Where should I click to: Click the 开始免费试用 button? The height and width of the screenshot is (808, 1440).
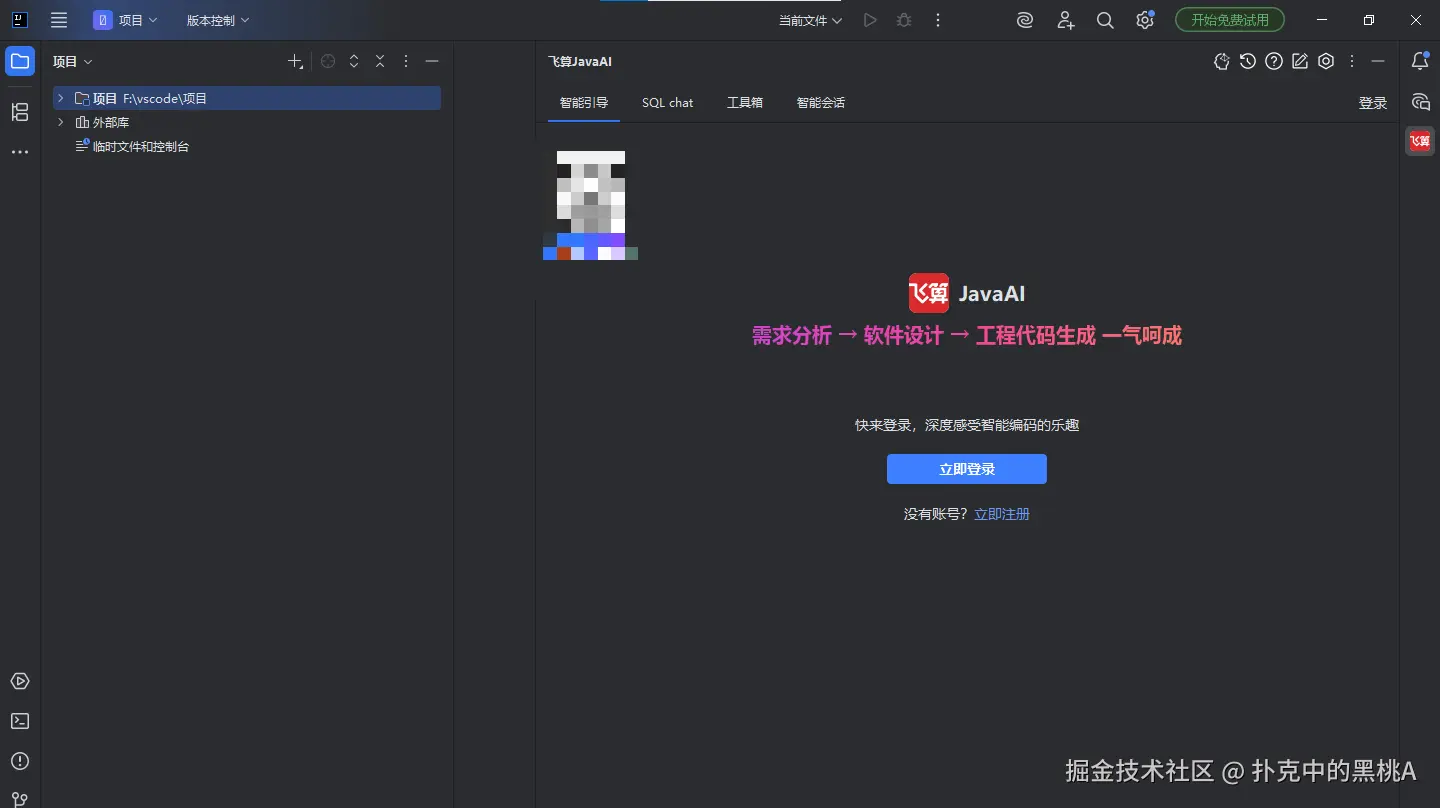pyautogui.click(x=1230, y=20)
